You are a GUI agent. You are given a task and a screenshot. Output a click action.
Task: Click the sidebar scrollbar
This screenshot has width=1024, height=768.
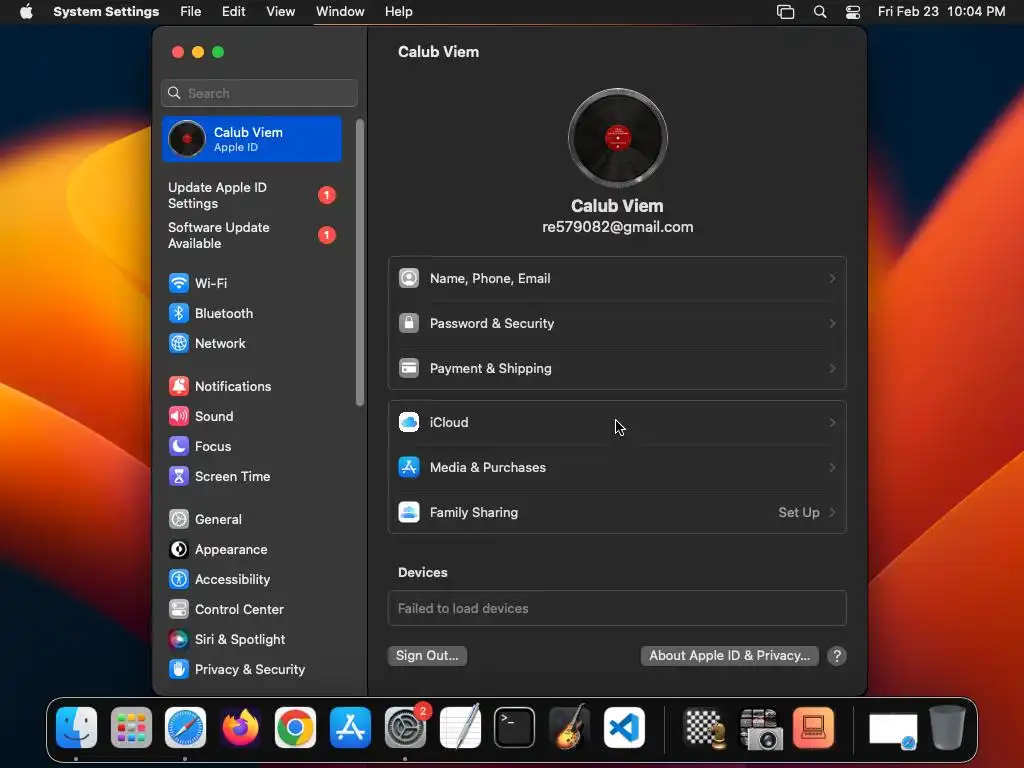[x=360, y=263]
